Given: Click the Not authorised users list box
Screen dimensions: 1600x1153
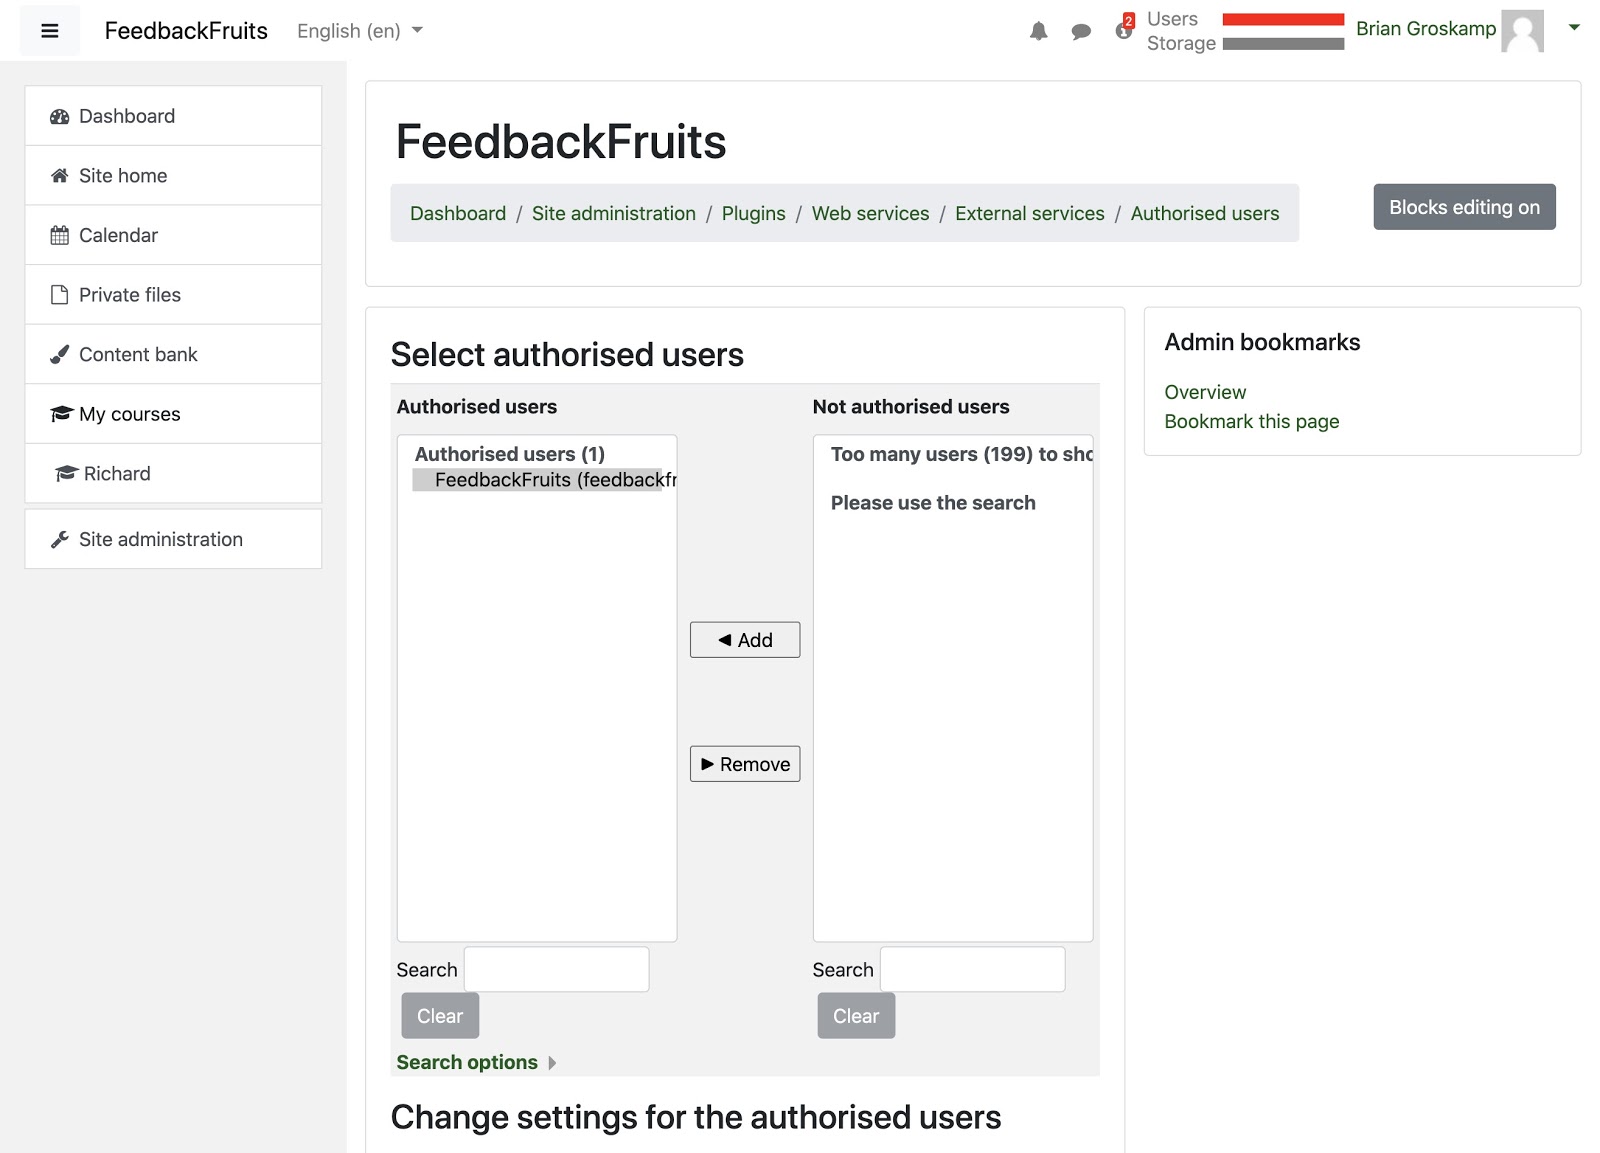Looking at the screenshot, I should (953, 688).
